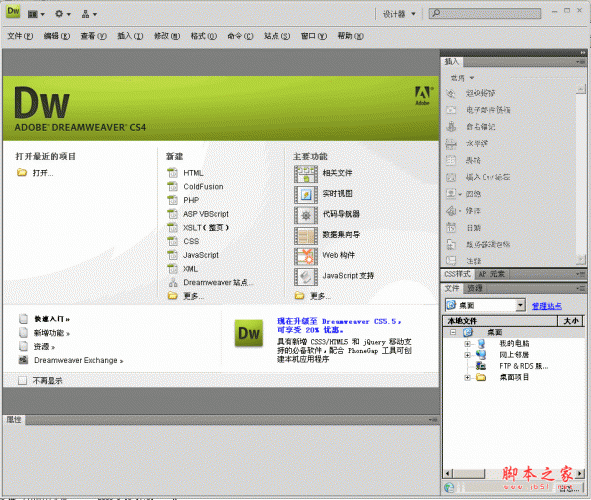The width and height of the screenshot is (591, 500).
Task: Expand the 我的电脑 tree node
Action: coord(467,344)
